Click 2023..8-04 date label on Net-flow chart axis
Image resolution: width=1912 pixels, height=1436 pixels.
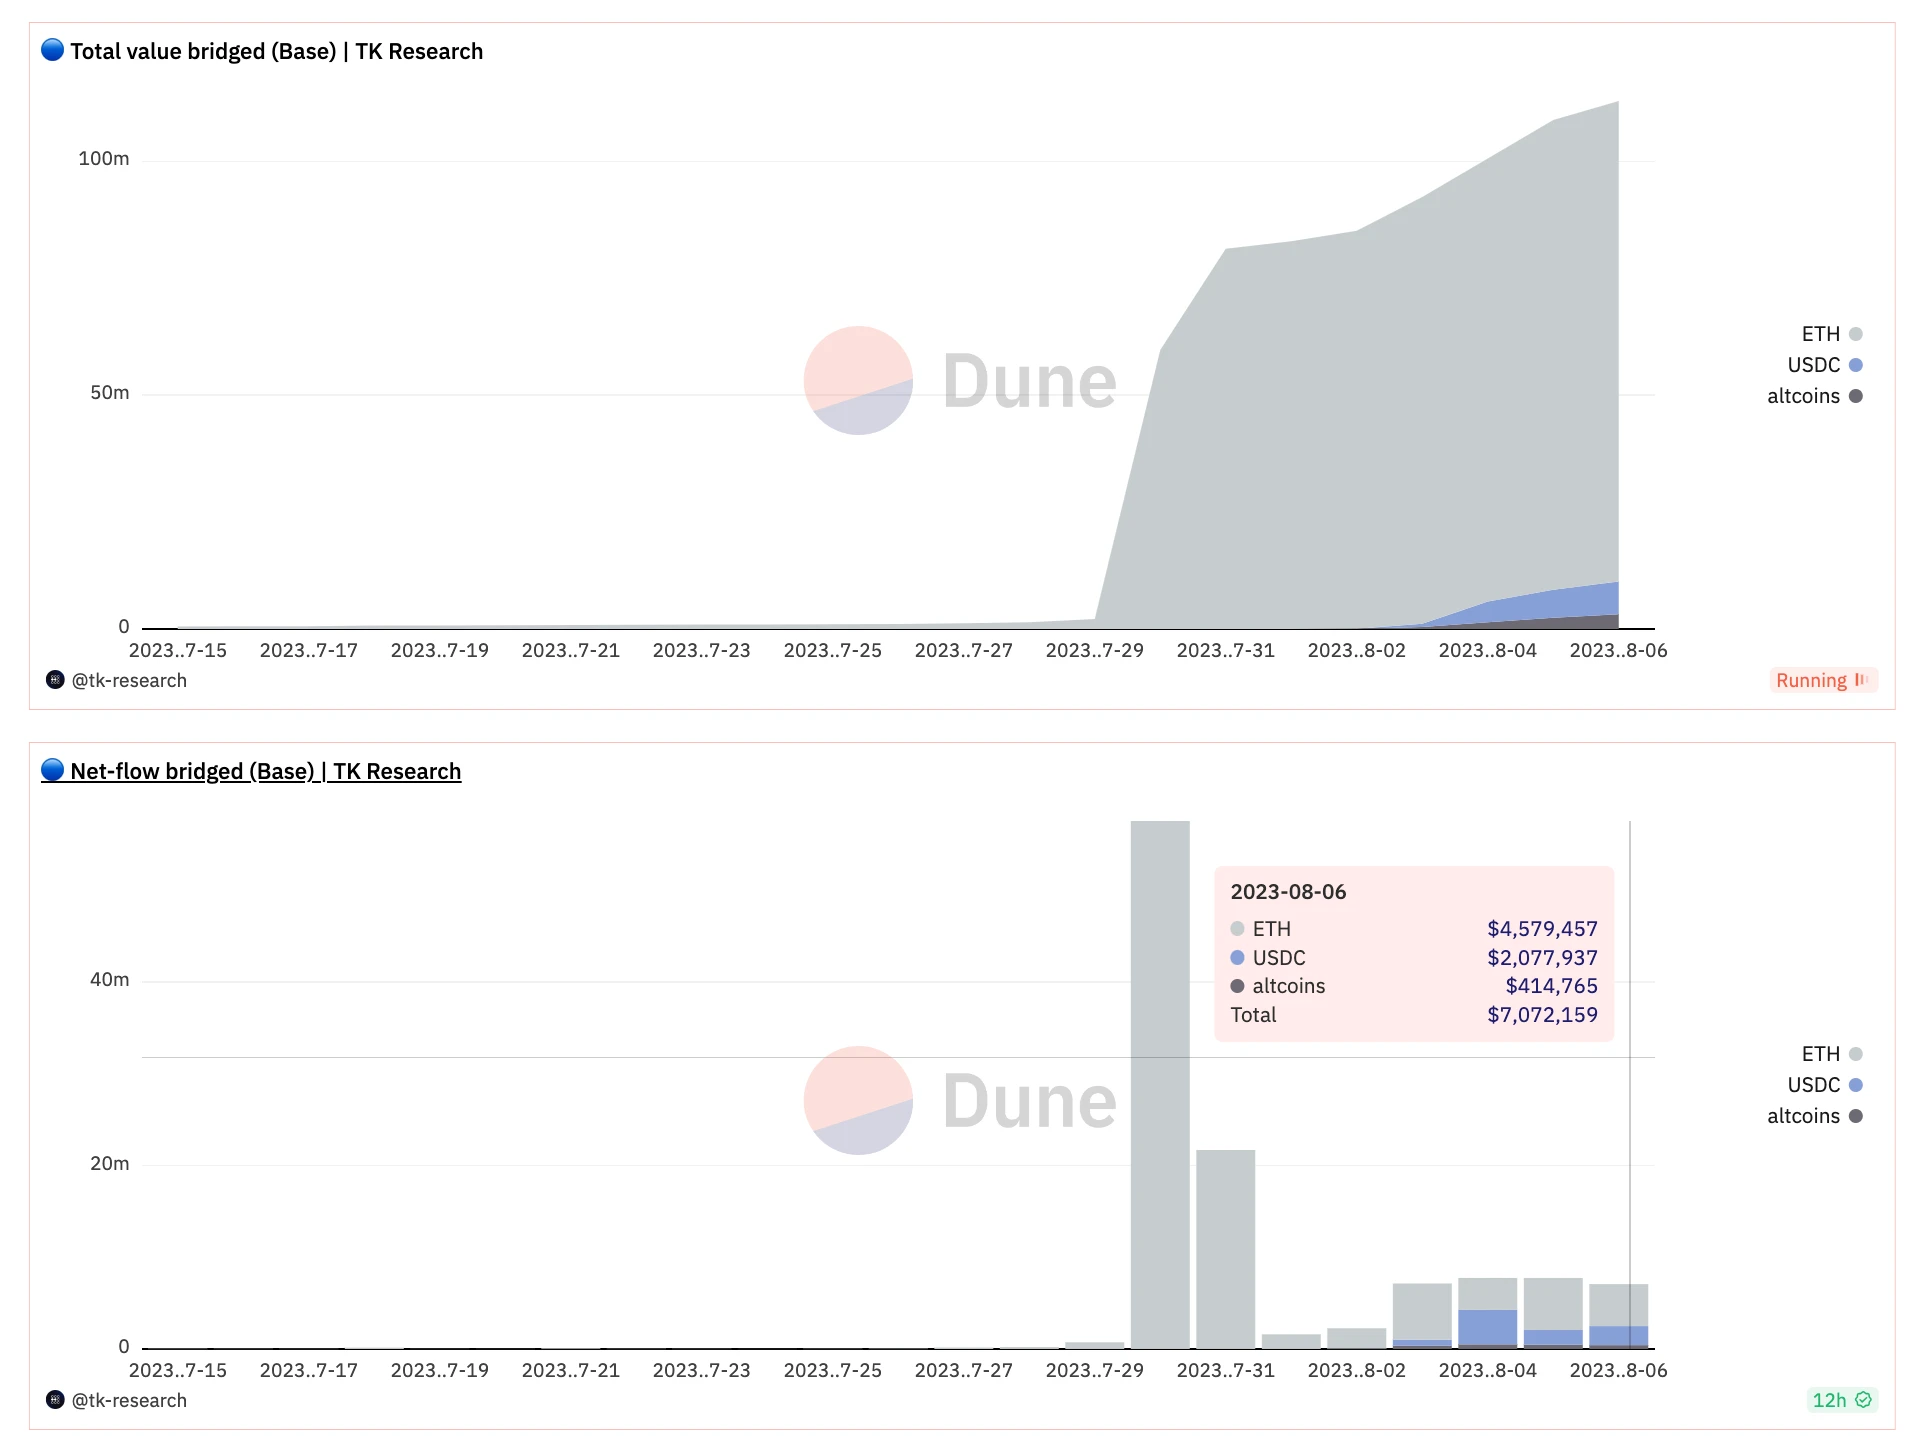tap(1487, 1370)
